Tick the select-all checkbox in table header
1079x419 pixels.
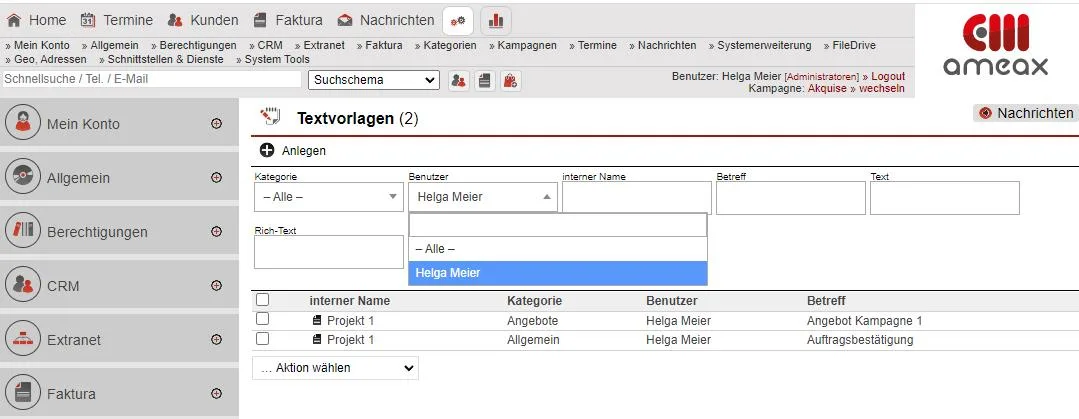(263, 299)
